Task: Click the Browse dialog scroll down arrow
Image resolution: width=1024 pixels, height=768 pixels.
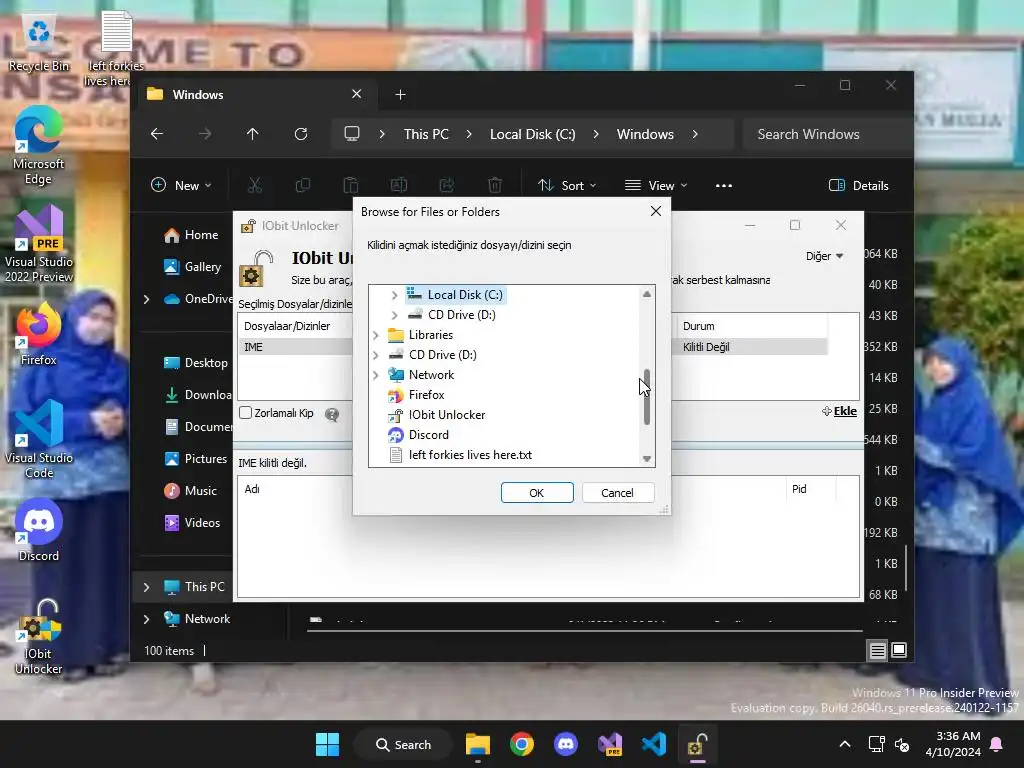Action: [647, 458]
